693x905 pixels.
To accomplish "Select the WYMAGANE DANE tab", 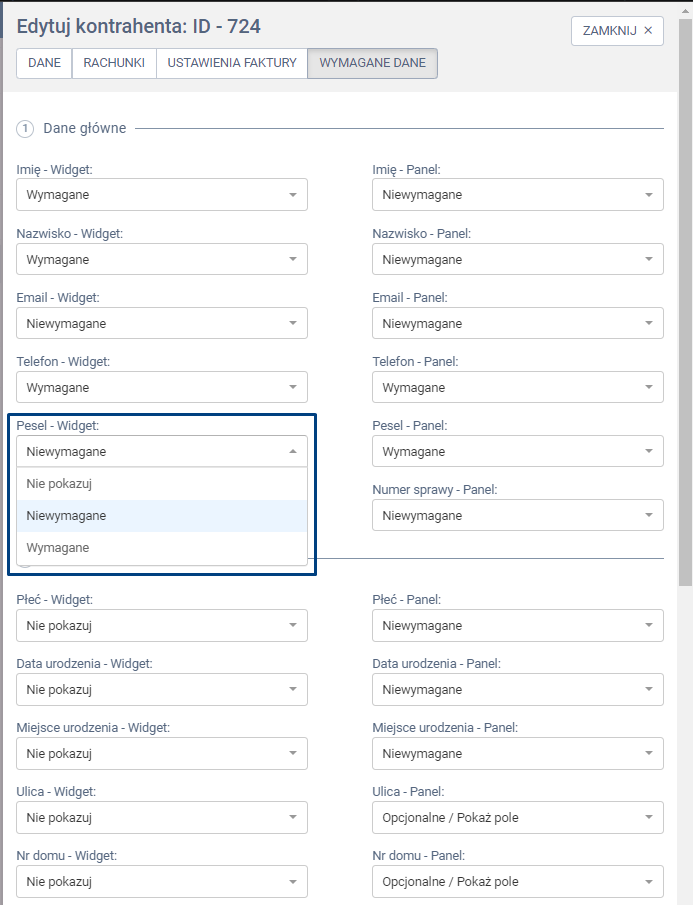I will 372,63.
